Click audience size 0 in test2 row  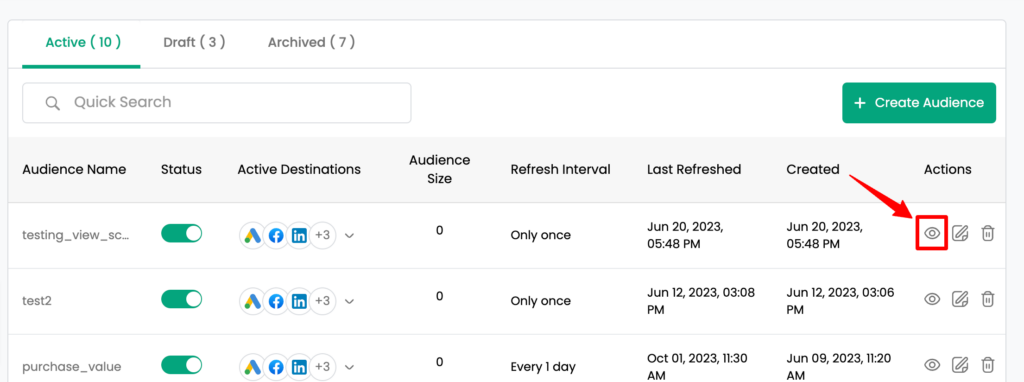point(440,296)
